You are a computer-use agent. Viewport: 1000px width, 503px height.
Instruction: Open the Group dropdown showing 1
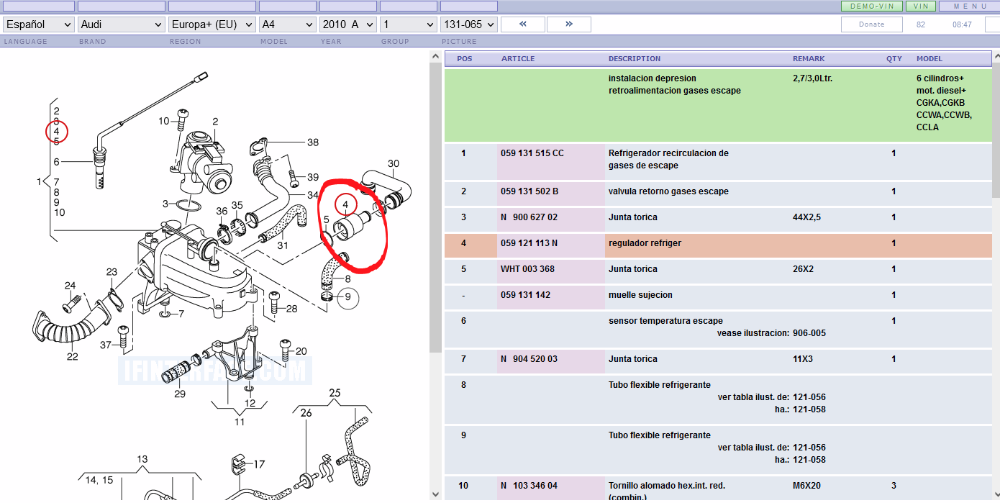[408, 24]
